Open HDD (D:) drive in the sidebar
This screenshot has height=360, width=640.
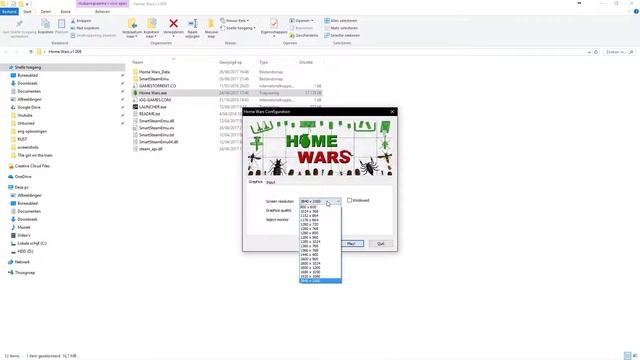[x=25, y=251]
